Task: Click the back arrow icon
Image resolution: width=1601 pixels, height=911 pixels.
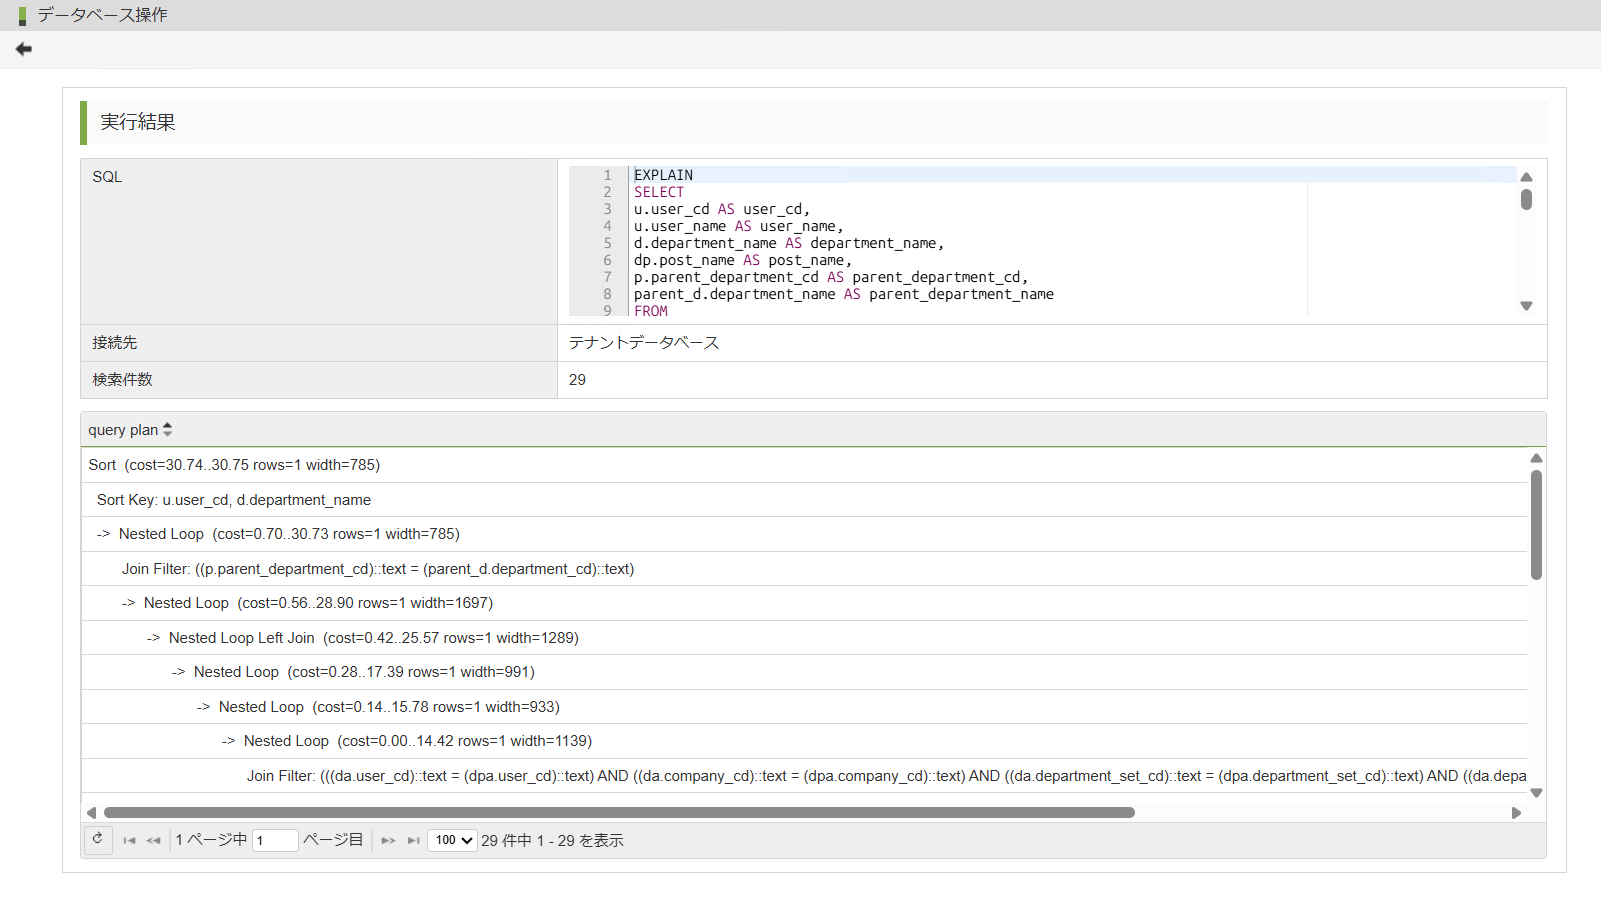Action: (x=24, y=49)
